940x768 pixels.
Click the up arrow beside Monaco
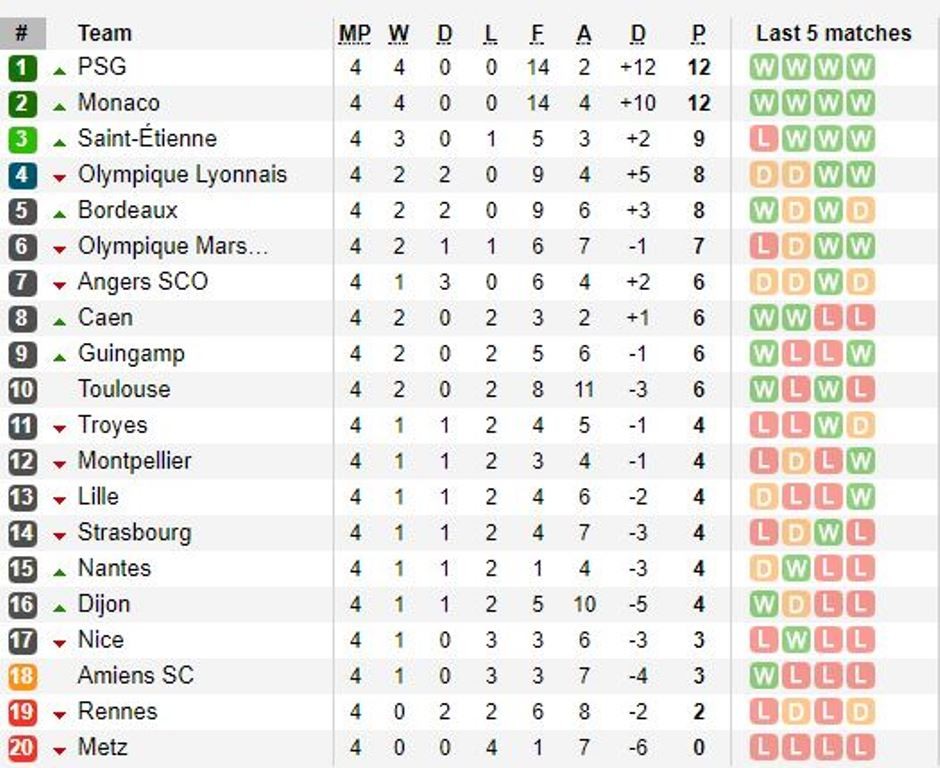[x=60, y=105]
